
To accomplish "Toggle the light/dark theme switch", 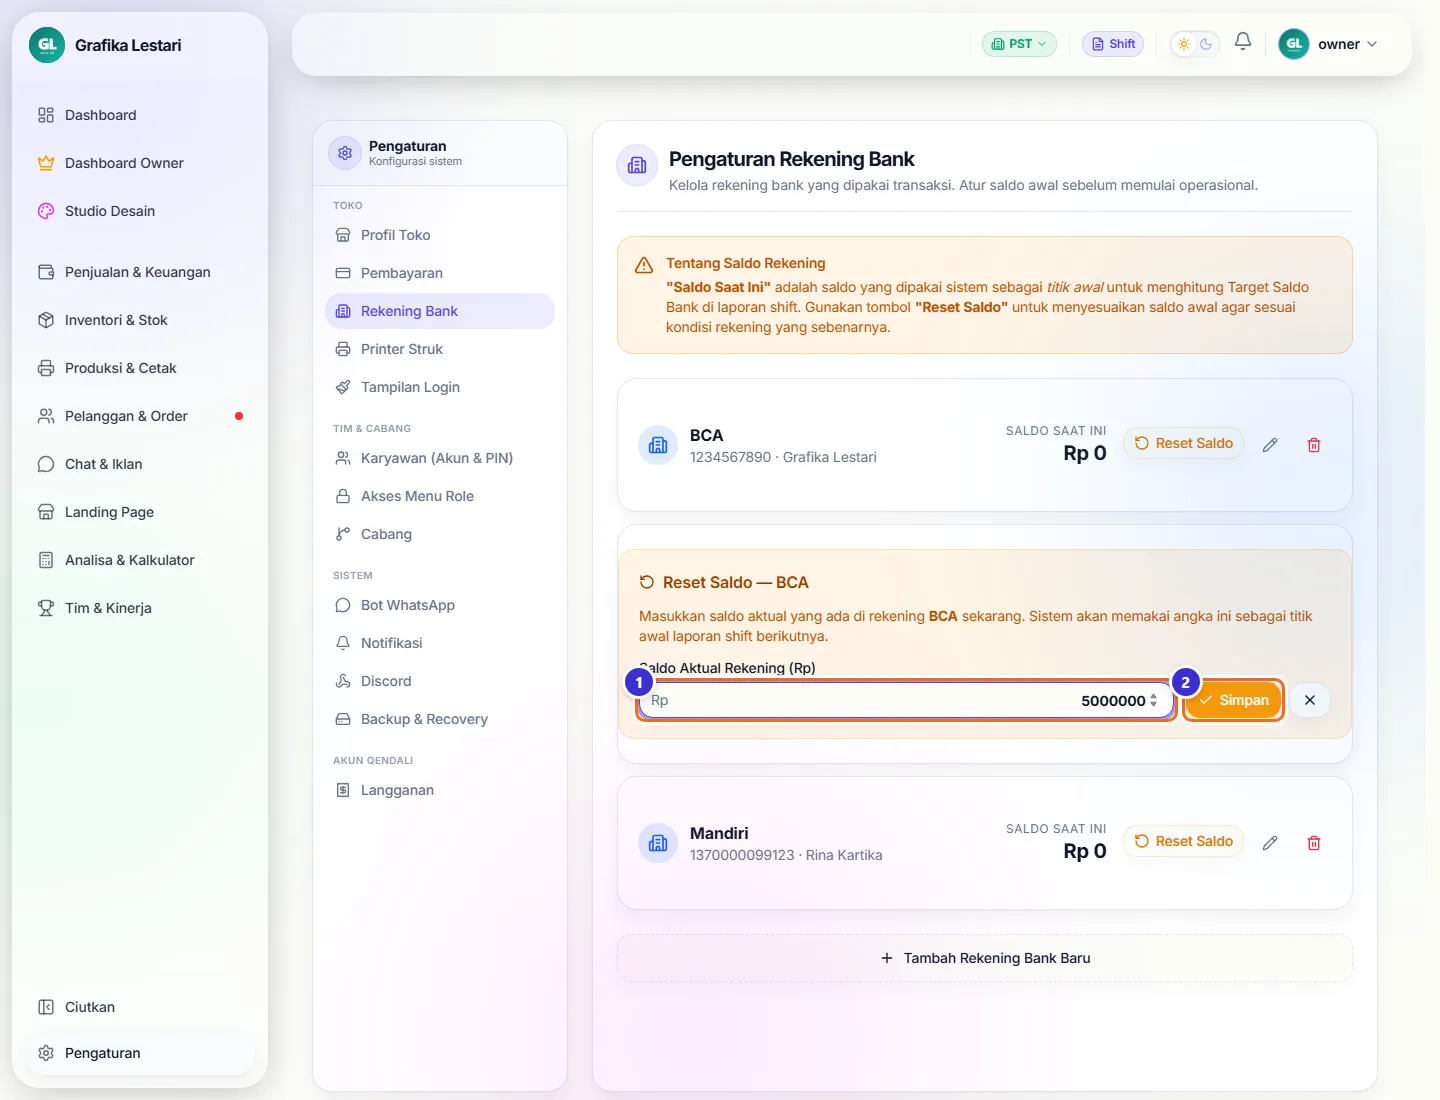I will [x=1195, y=44].
